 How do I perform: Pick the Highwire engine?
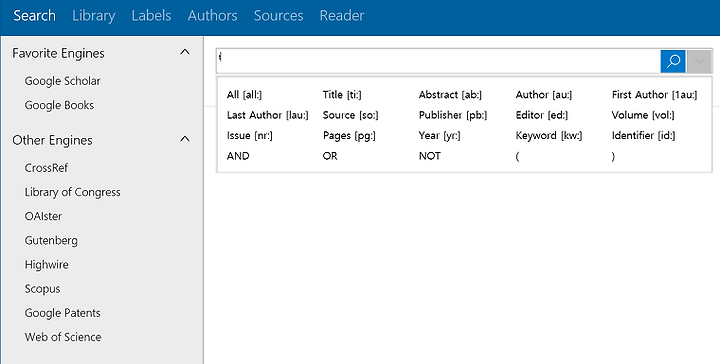point(46,265)
